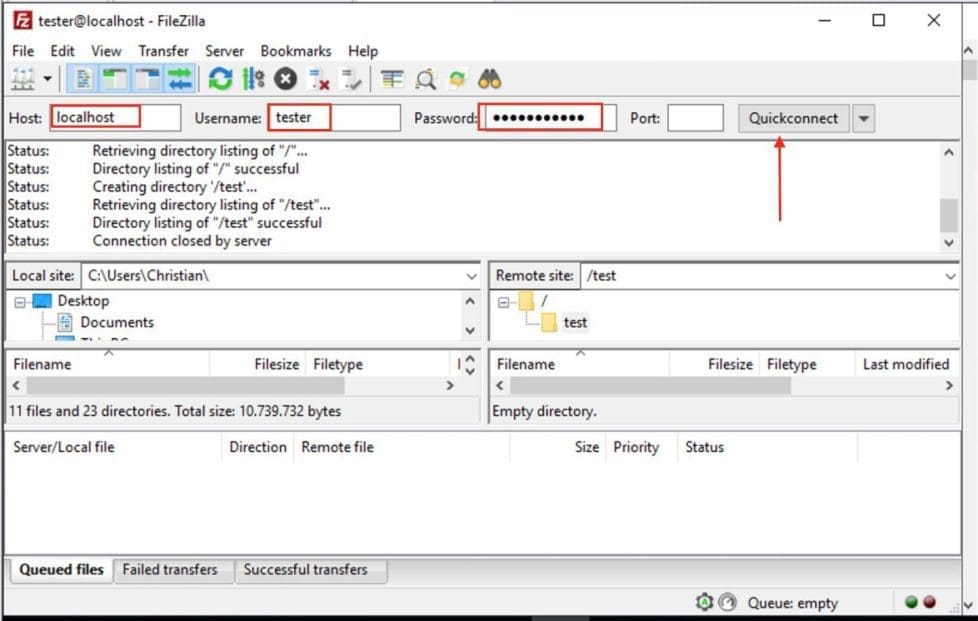Click the Port input field
Screen dimensions: 978x621
pos(695,118)
